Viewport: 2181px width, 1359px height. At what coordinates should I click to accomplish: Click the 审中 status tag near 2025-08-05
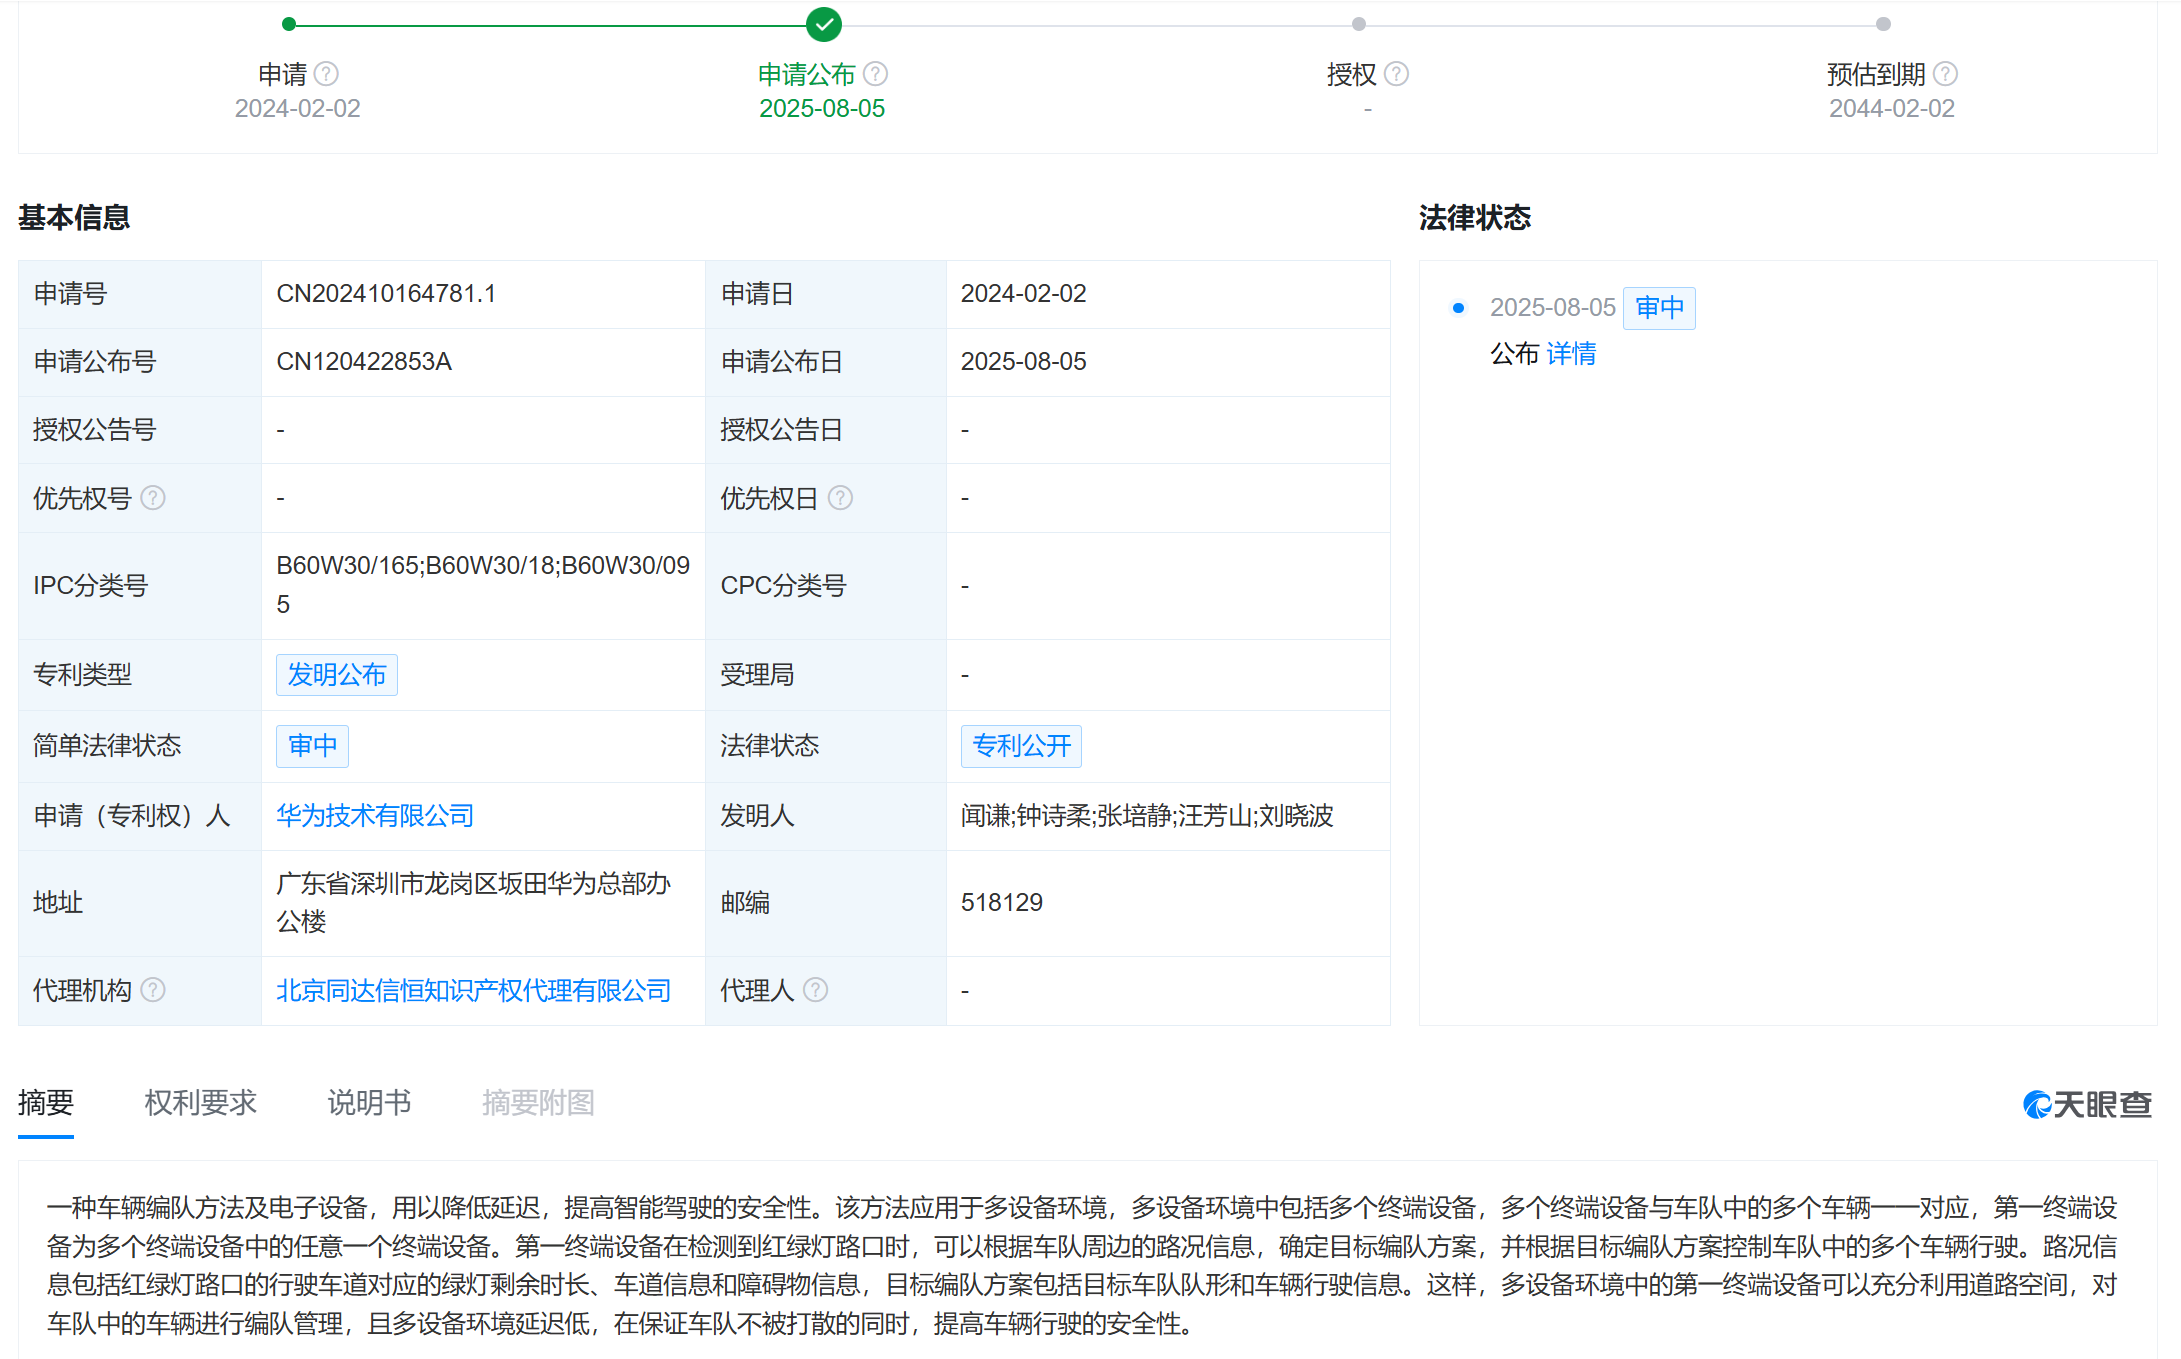1658,308
